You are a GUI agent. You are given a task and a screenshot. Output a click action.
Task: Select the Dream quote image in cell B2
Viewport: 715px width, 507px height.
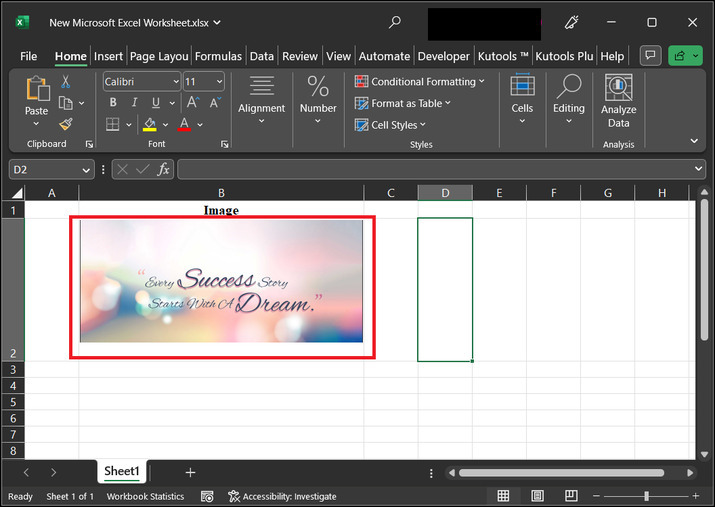(221, 281)
